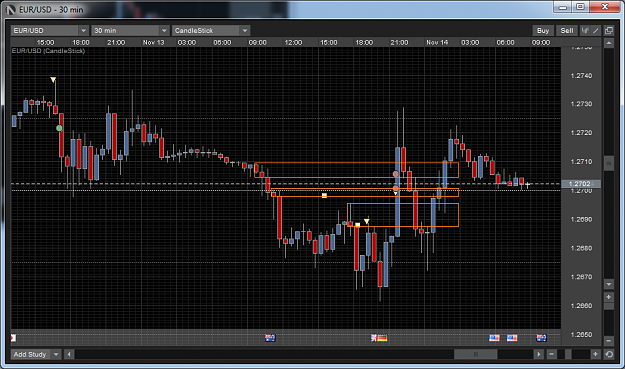Click the German flag event marker
Image resolution: width=625 pixels, height=369 pixels.
pos(382,338)
